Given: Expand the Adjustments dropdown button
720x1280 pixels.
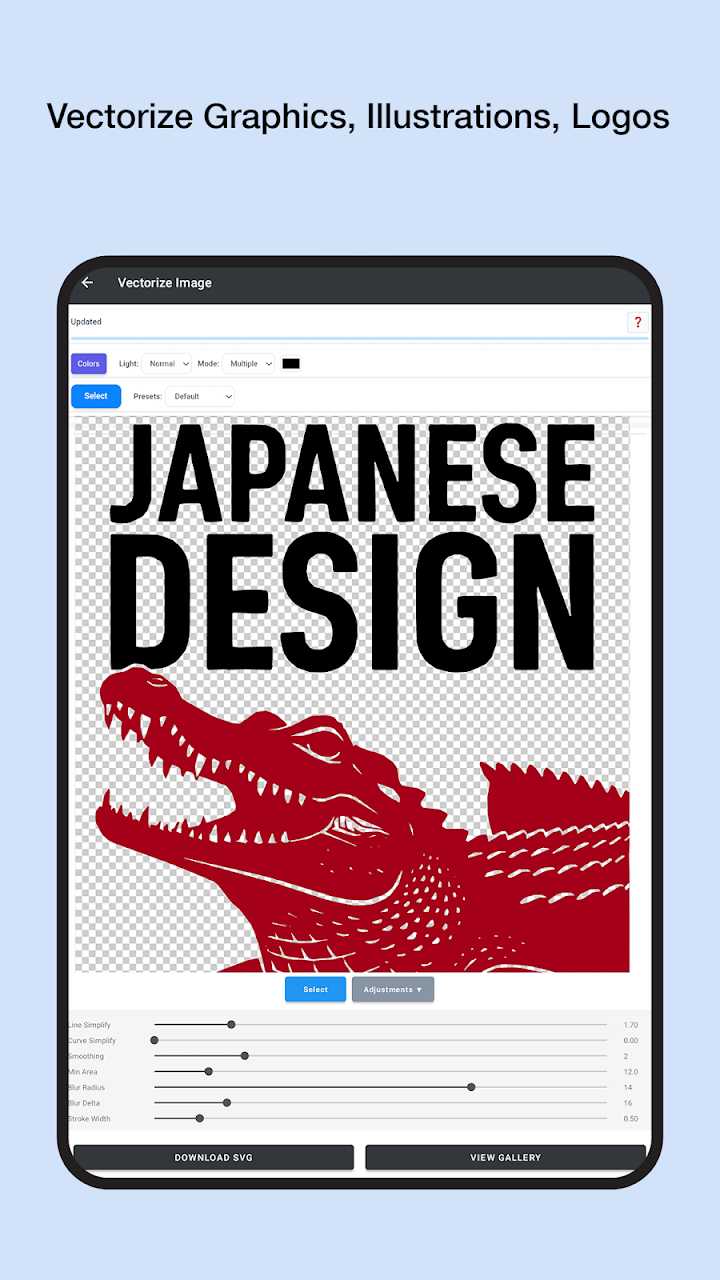Looking at the screenshot, I should click(393, 989).
